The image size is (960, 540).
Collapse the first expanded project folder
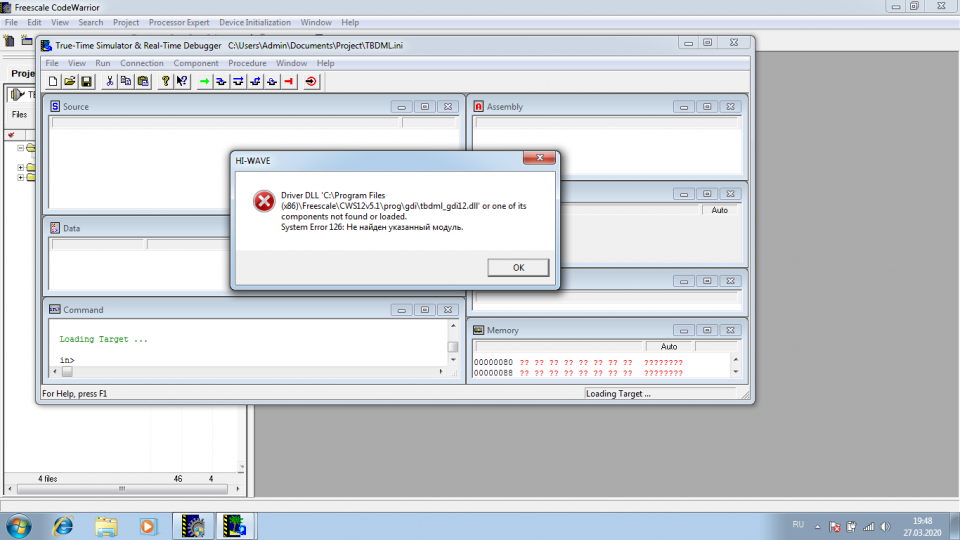(20, 148)
